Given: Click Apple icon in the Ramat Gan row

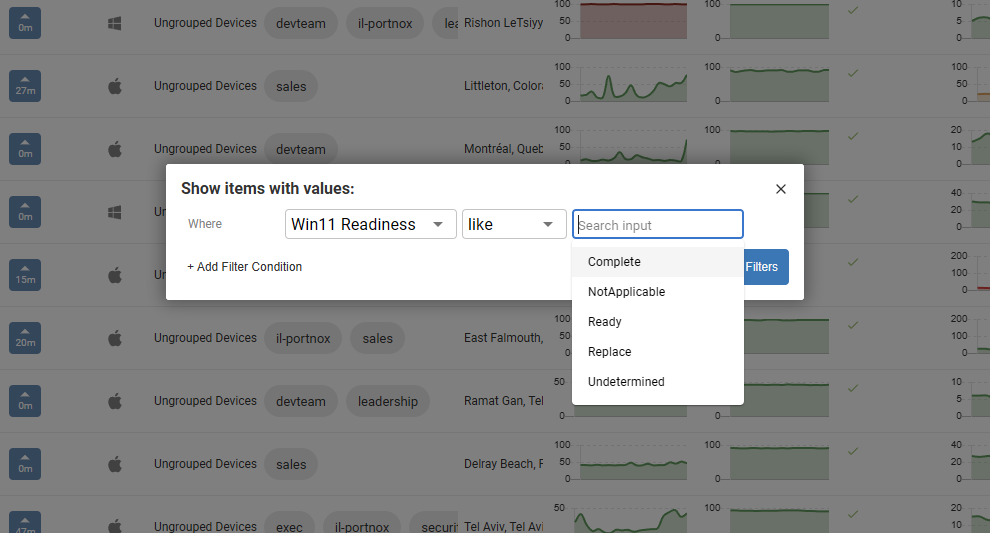Looking at the screenshot, I should point(114,401).
